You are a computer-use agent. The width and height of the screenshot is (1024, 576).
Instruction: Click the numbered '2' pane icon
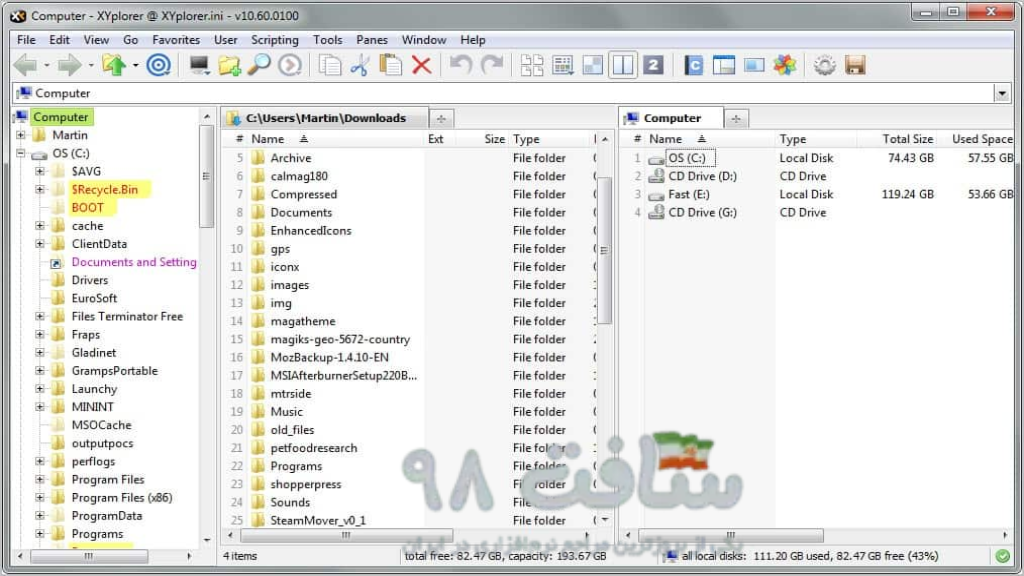653,65
